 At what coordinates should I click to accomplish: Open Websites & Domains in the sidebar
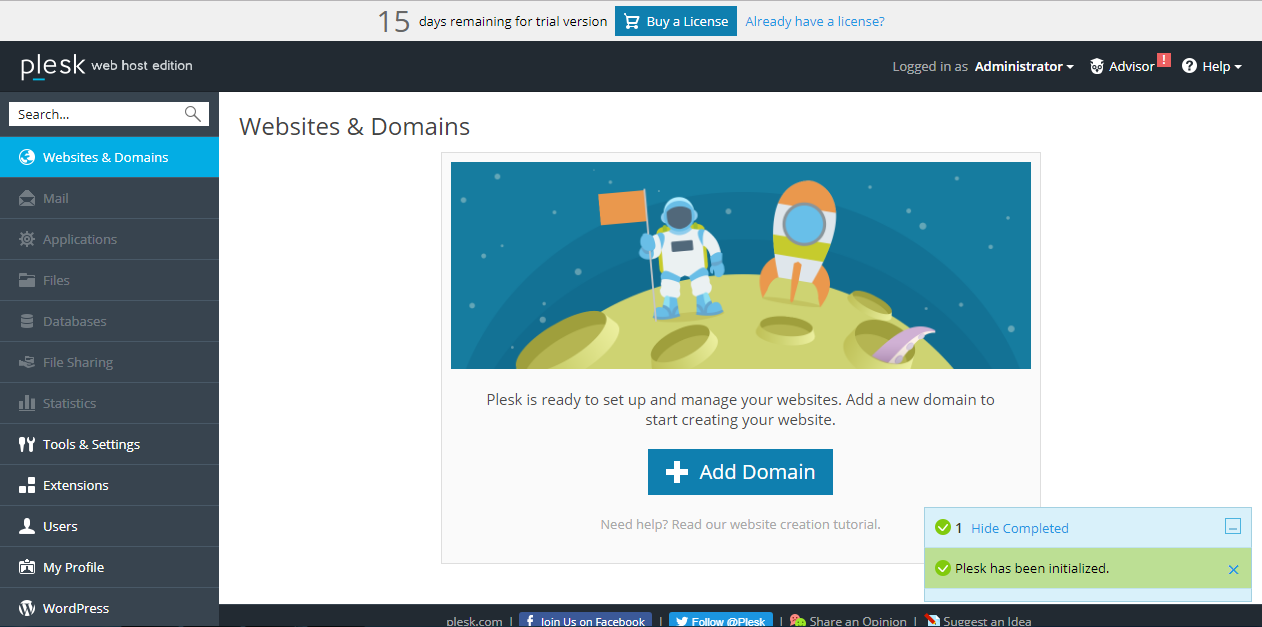[x=109, y=157]
